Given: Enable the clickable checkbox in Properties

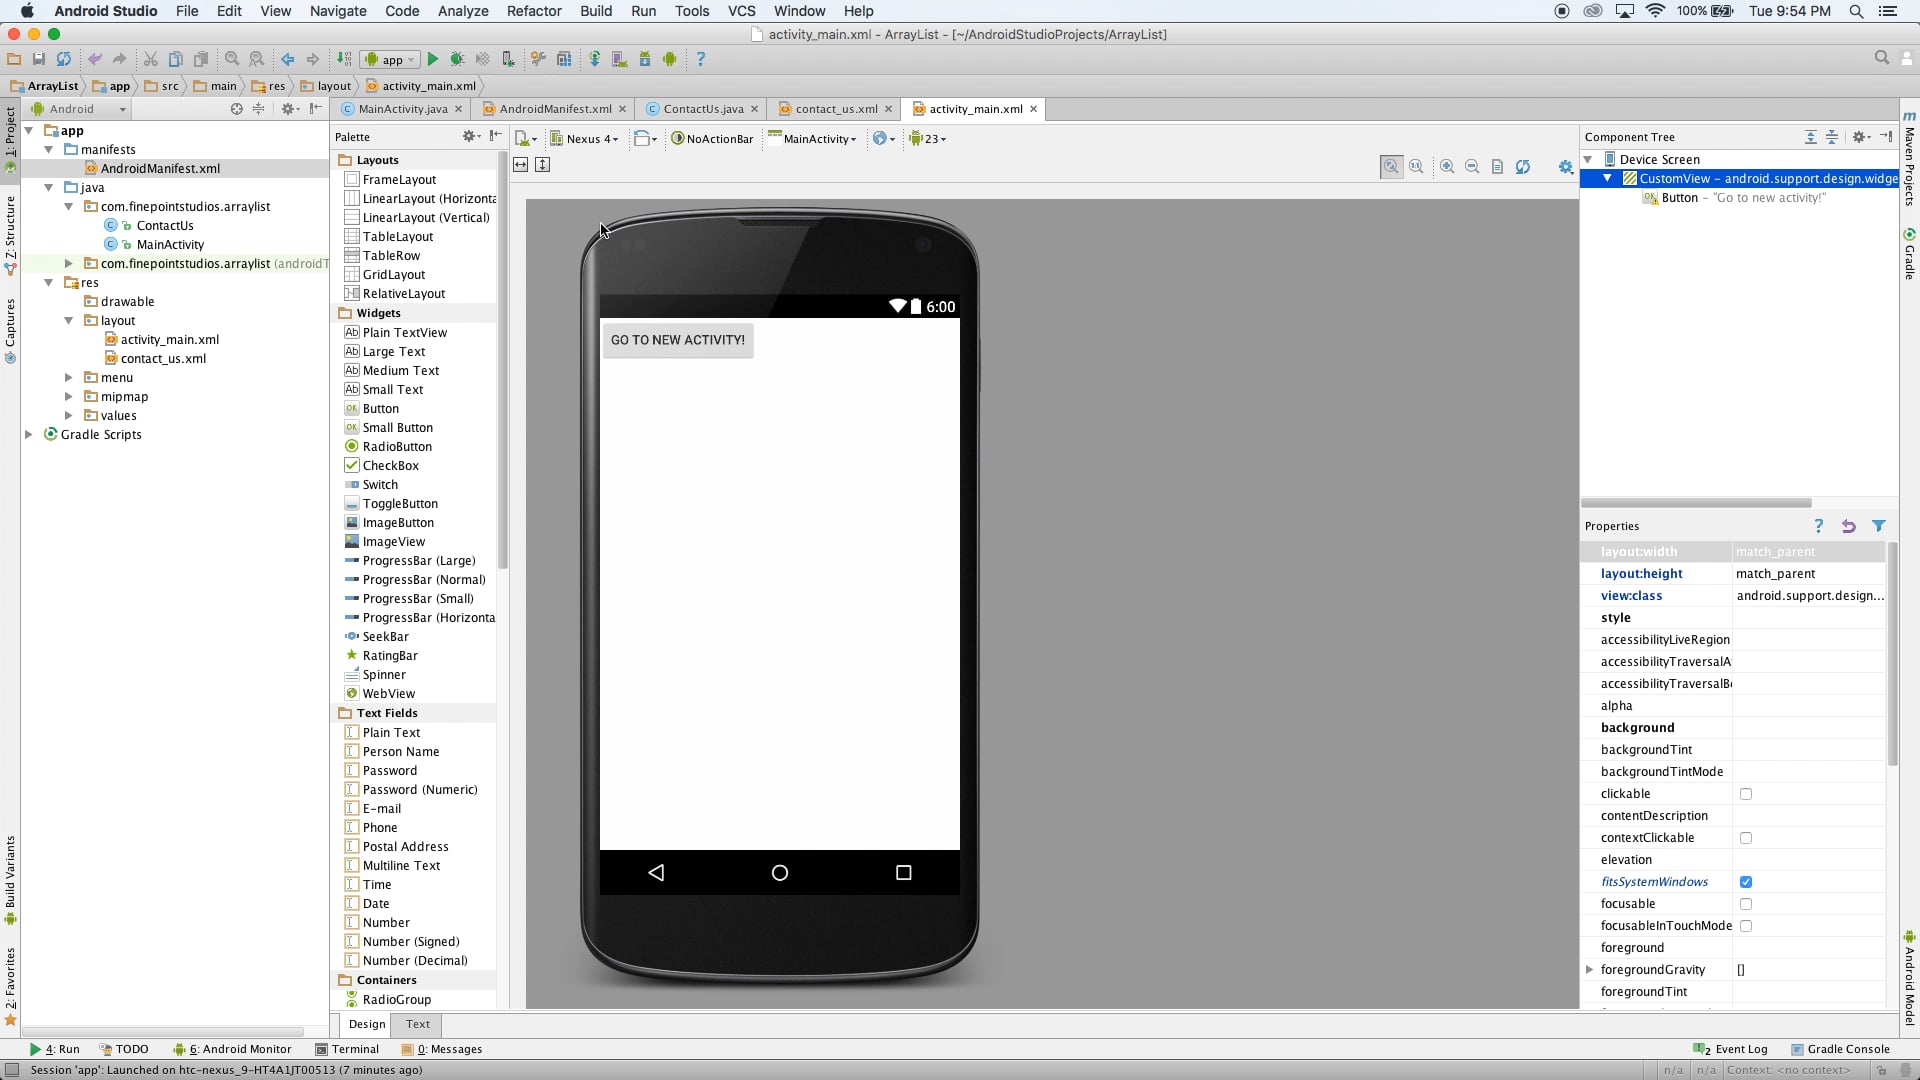Looking at the screenshot, I should click(1746, 794).
